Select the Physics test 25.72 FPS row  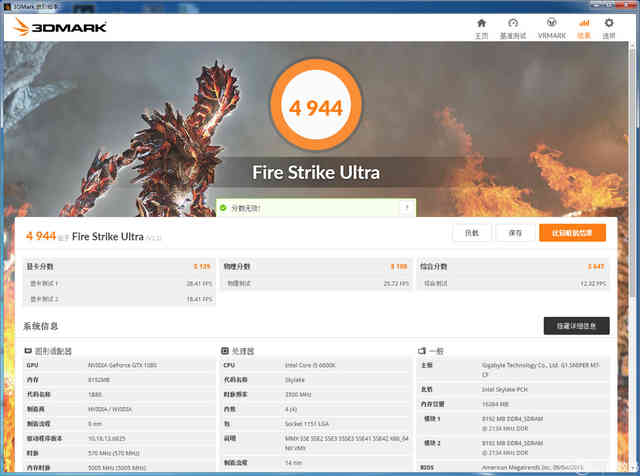(x=316, y=283)
